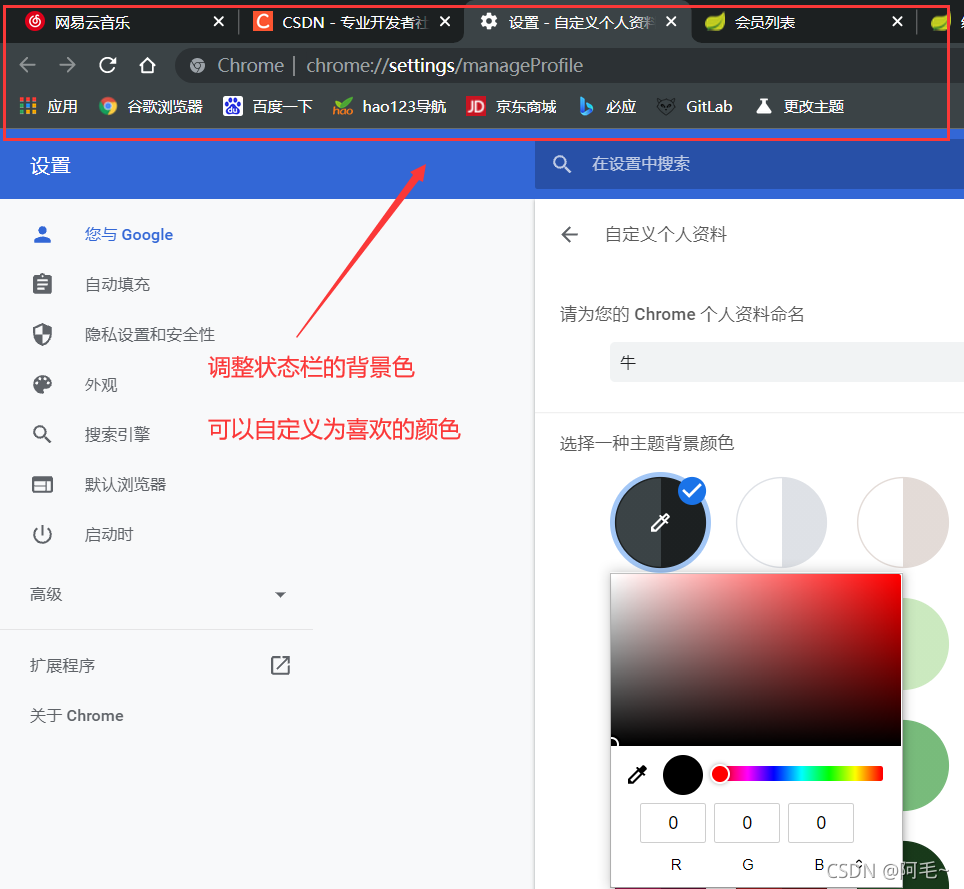The height and width of the screenshot is (889, 964).
Task: Open the 百度一下 bookmark
Action: [x=268, y=106]
